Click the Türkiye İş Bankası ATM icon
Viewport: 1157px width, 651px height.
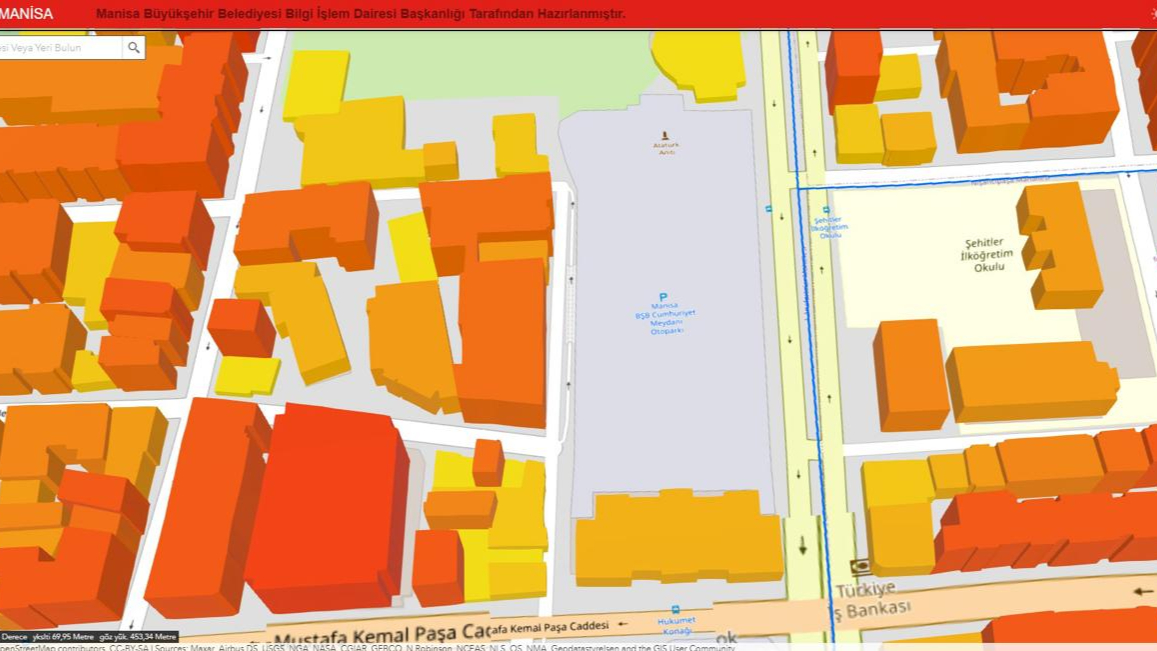858,567
